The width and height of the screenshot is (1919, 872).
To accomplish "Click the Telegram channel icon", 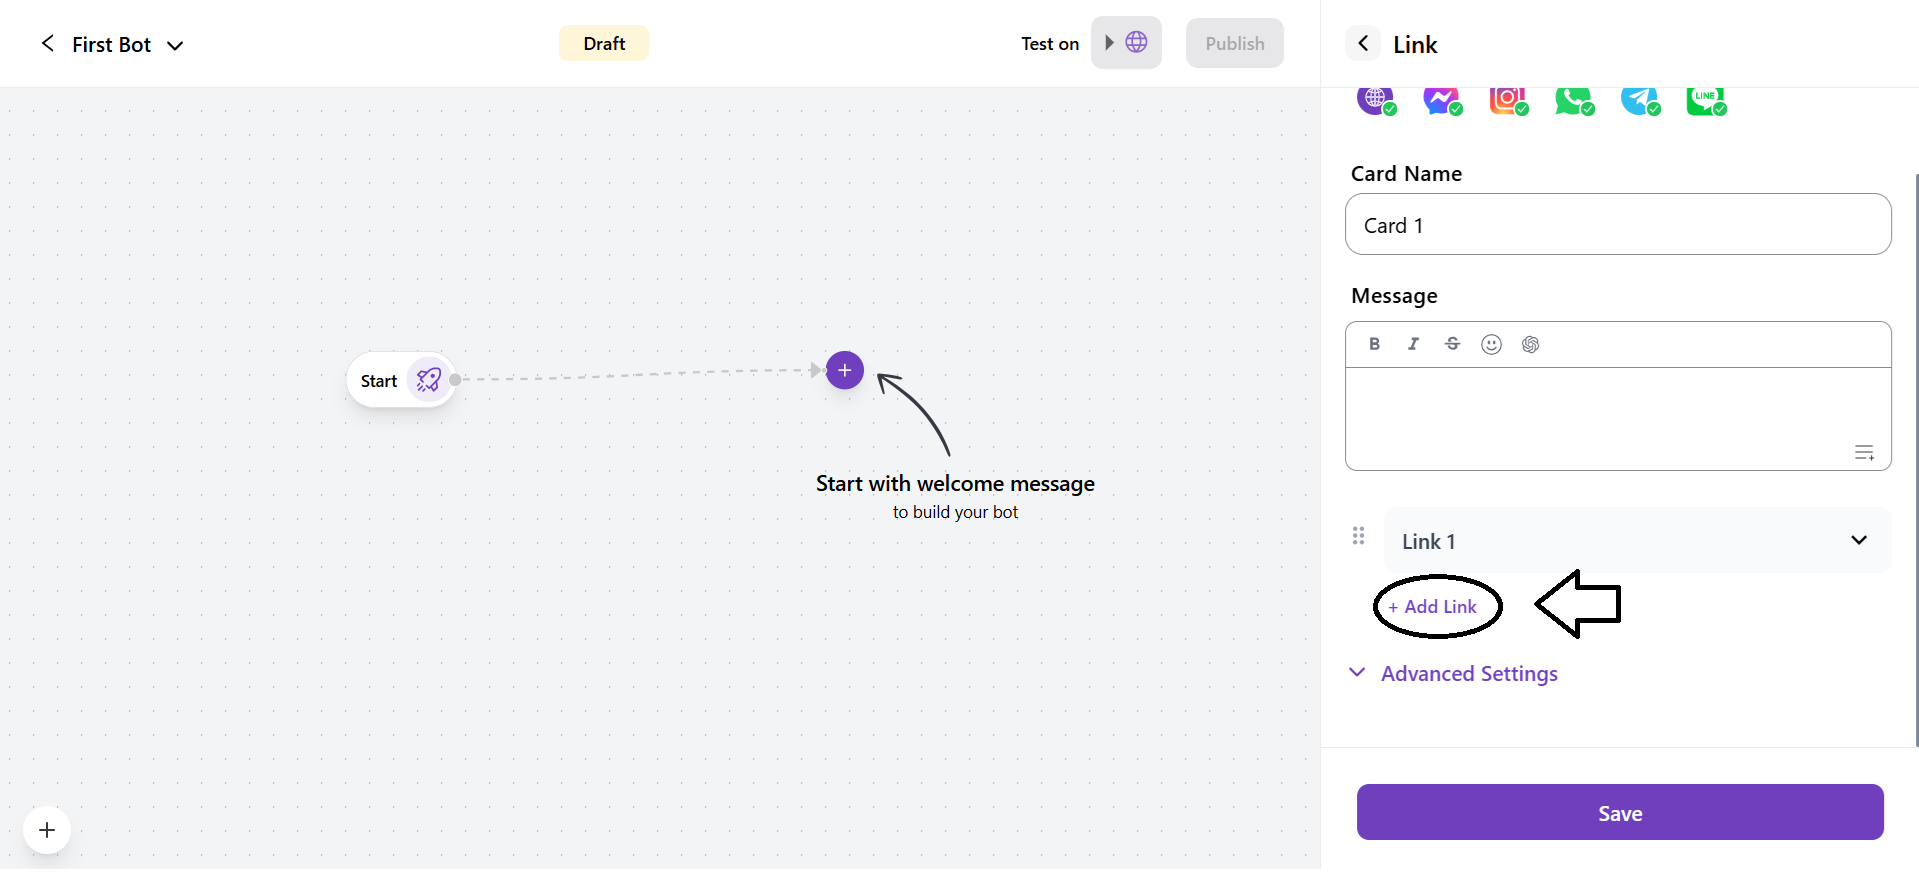I will click(x=1639, y=100).
